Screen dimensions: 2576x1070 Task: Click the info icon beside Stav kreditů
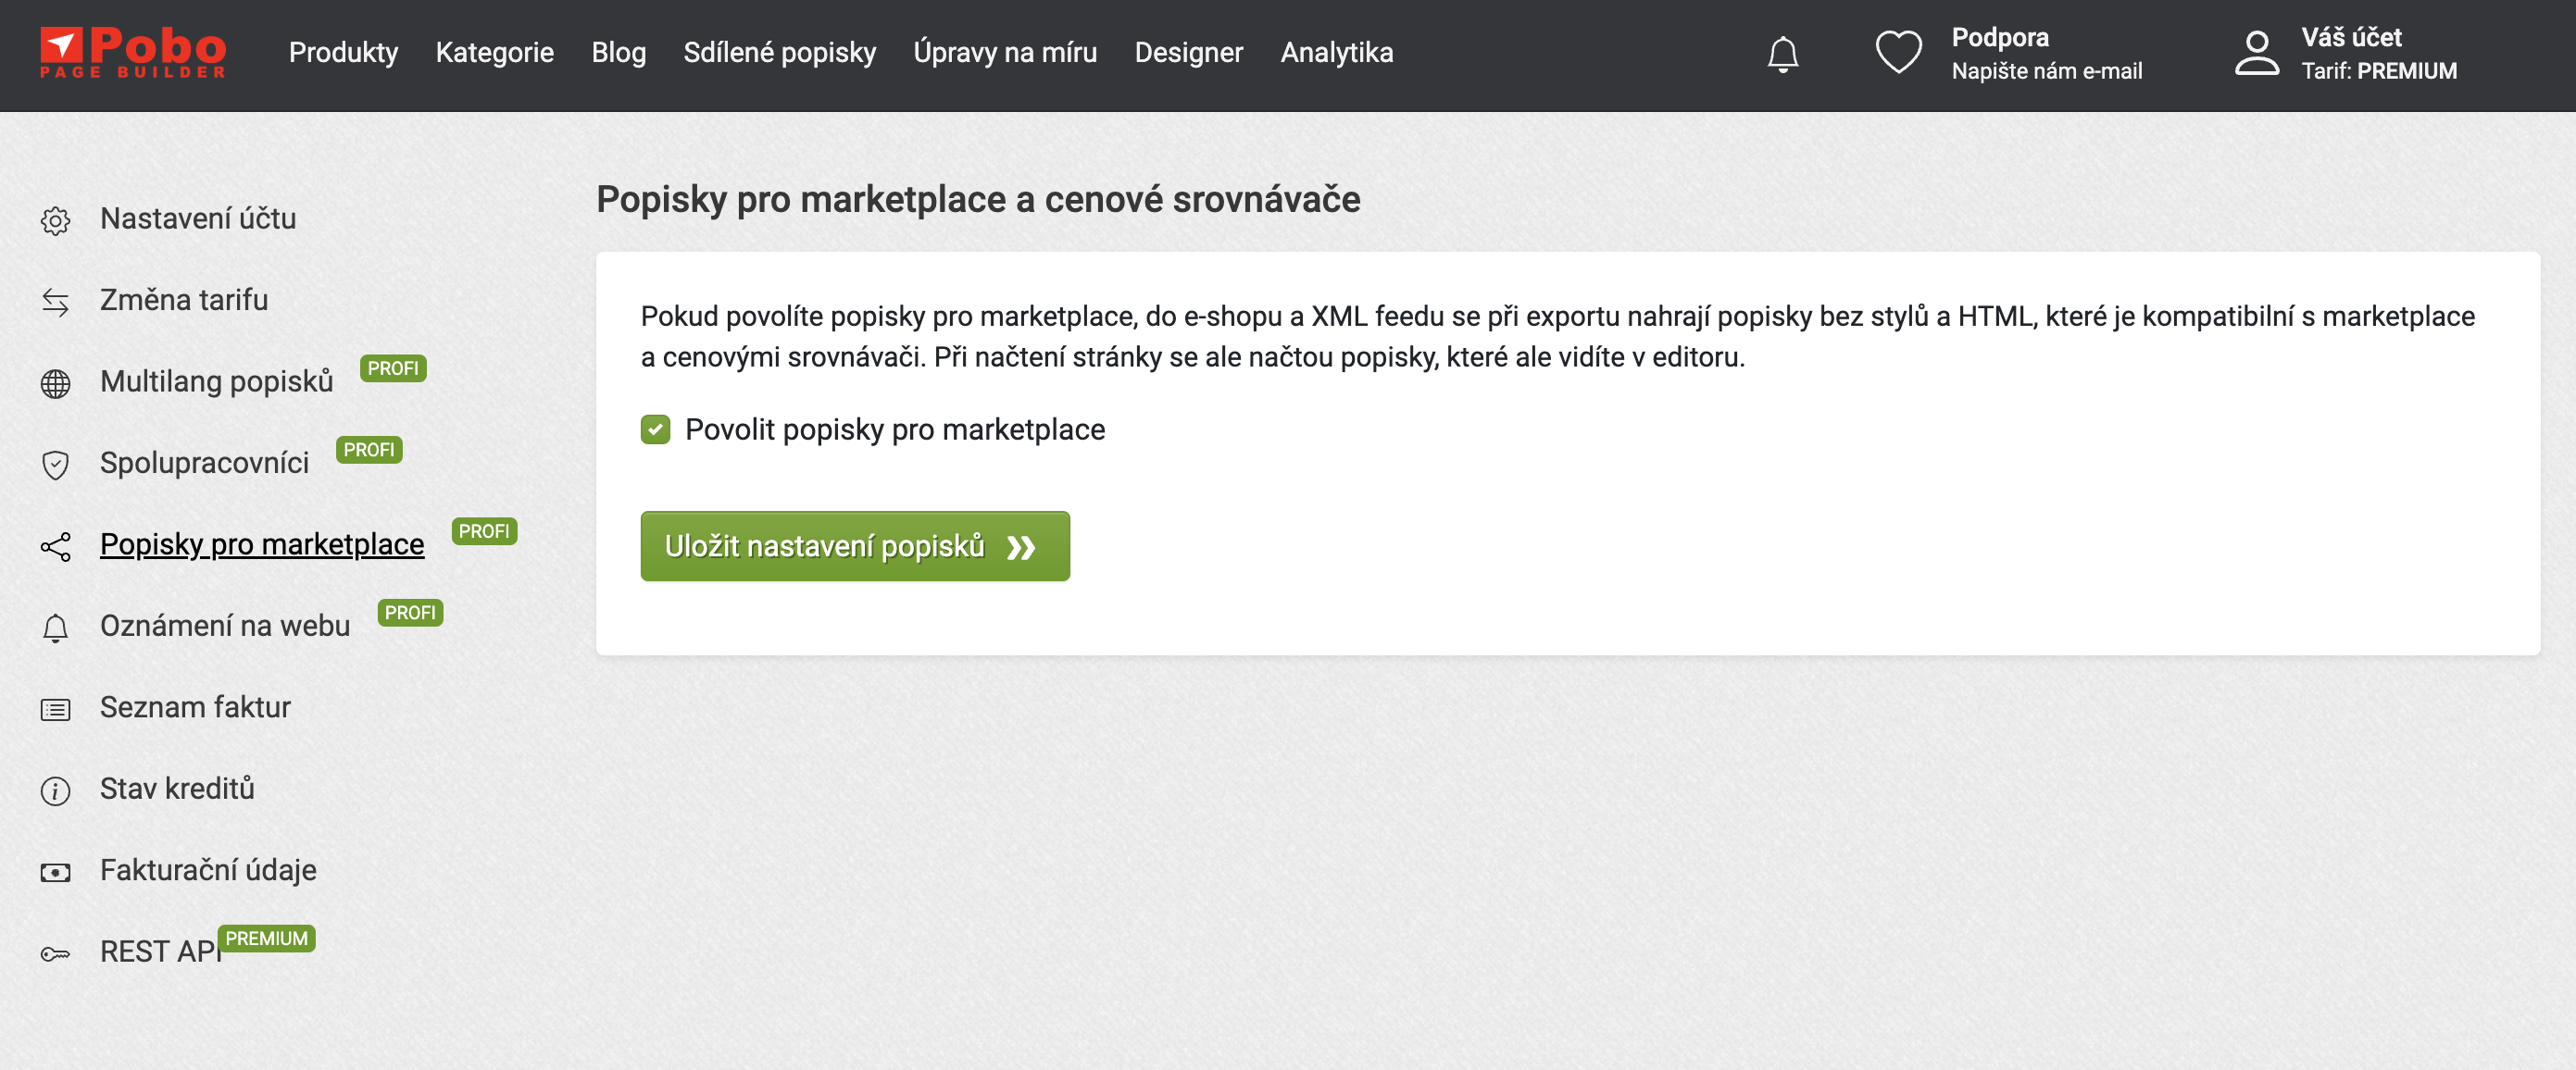pyautogui.click(x=55, y=791)
